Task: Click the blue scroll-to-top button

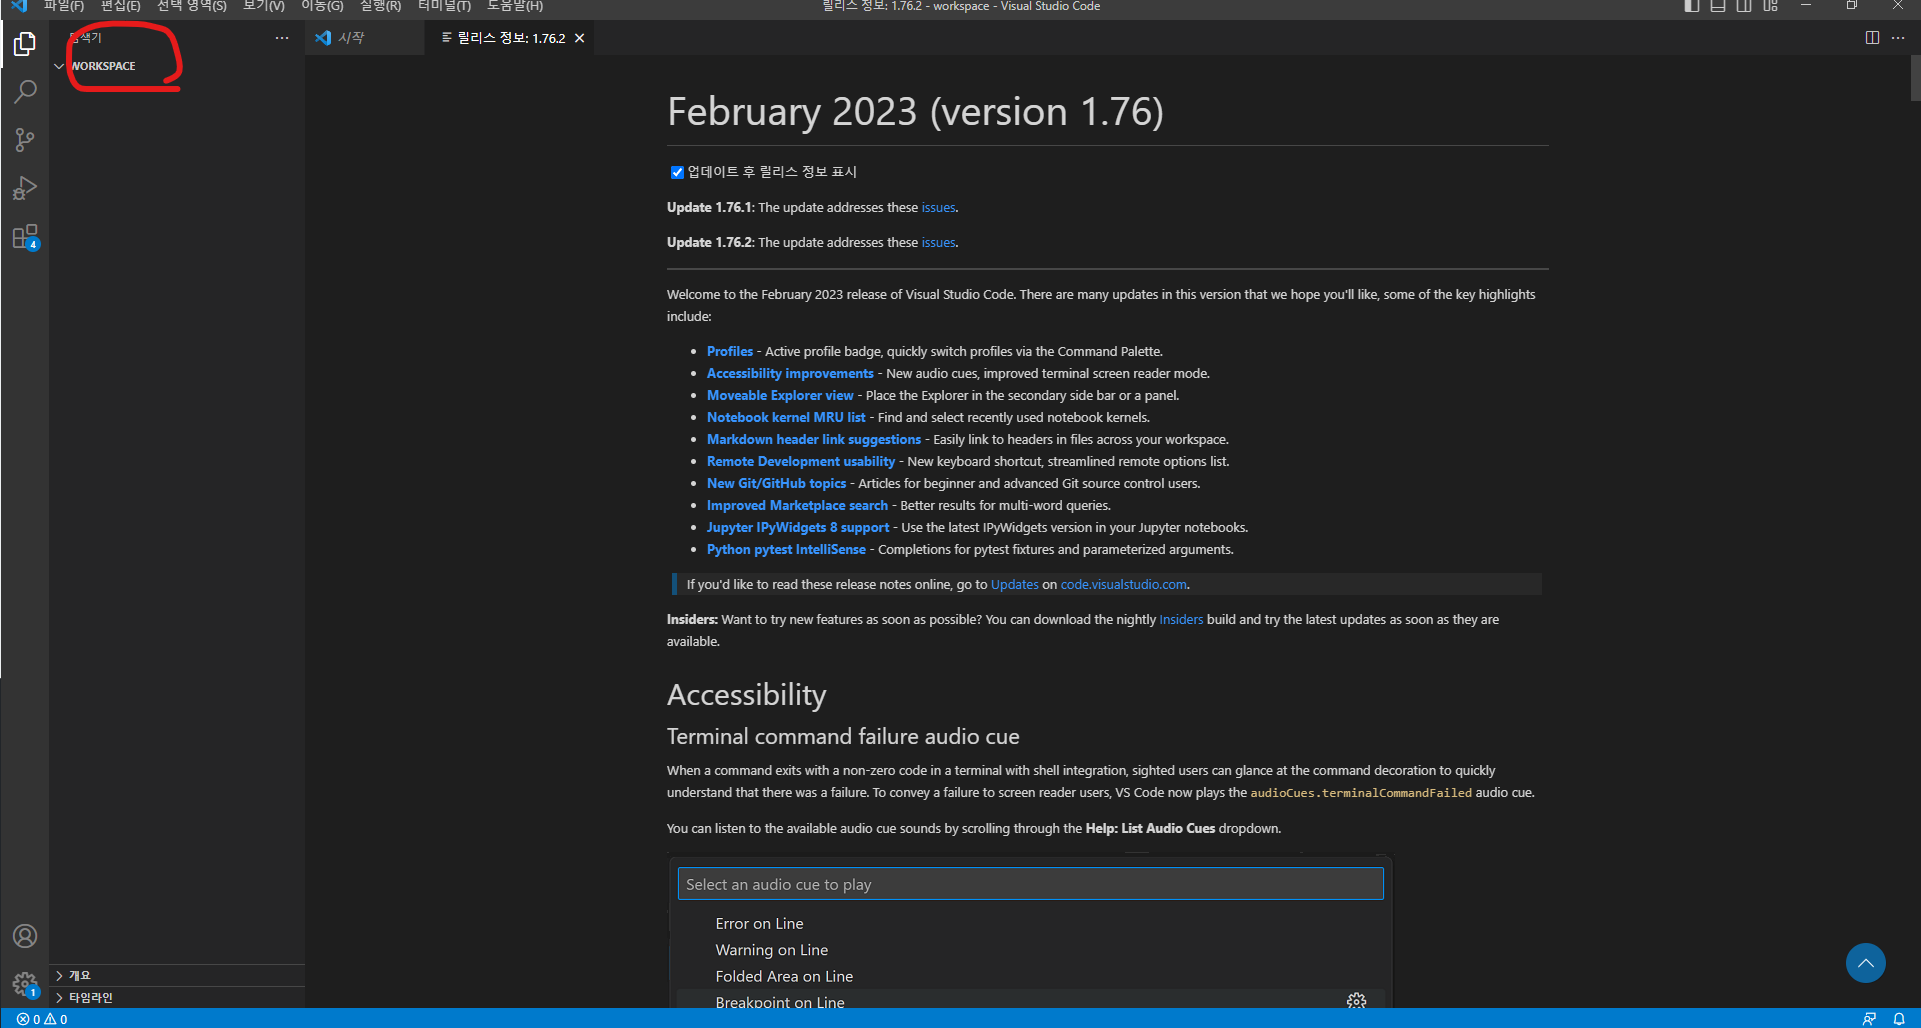Action: pyautogui.click(x=1866, y=963)
